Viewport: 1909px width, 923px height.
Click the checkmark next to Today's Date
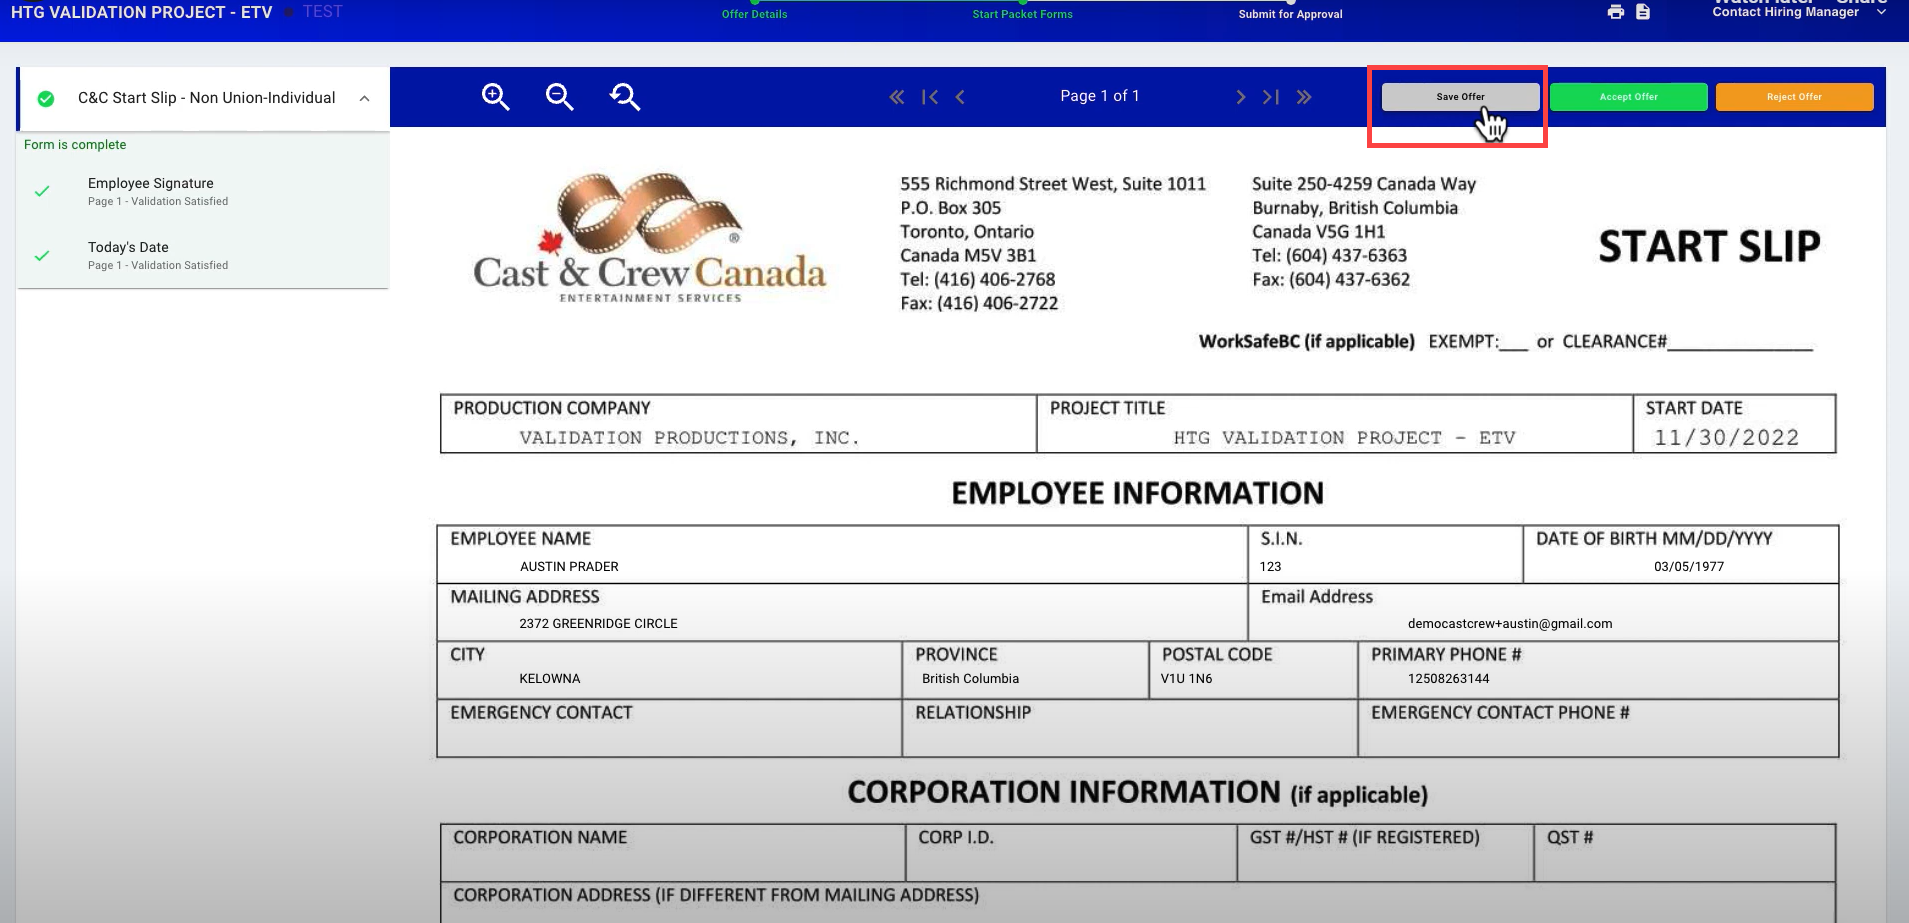pyautogui.click(x=42, y=256)
